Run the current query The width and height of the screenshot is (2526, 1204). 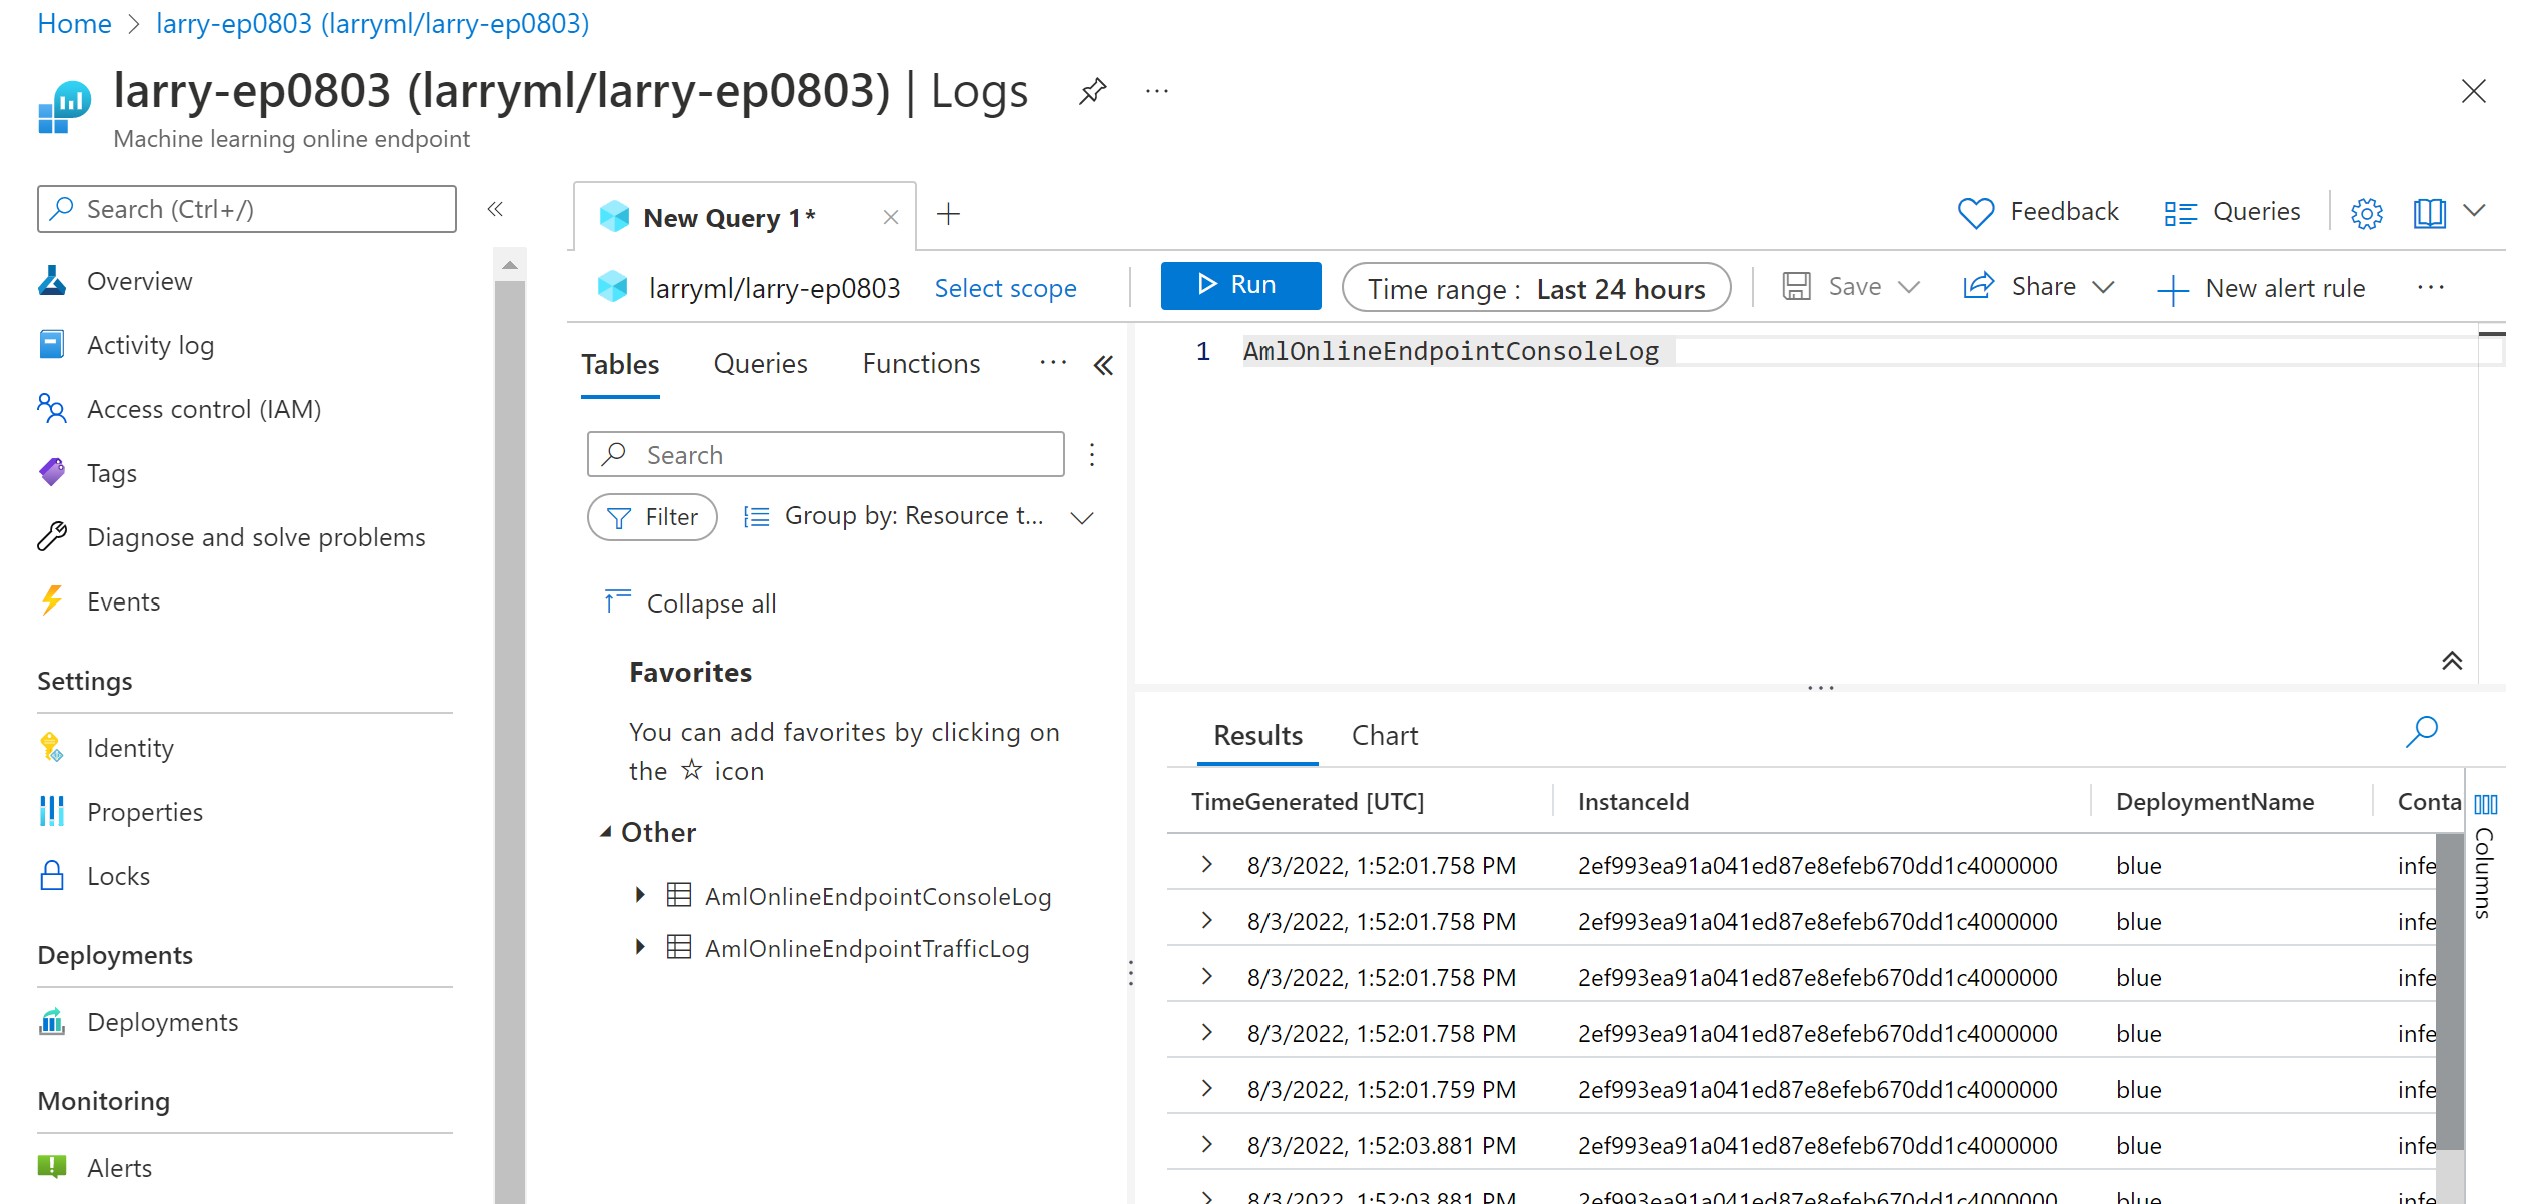click(1241, 285)
